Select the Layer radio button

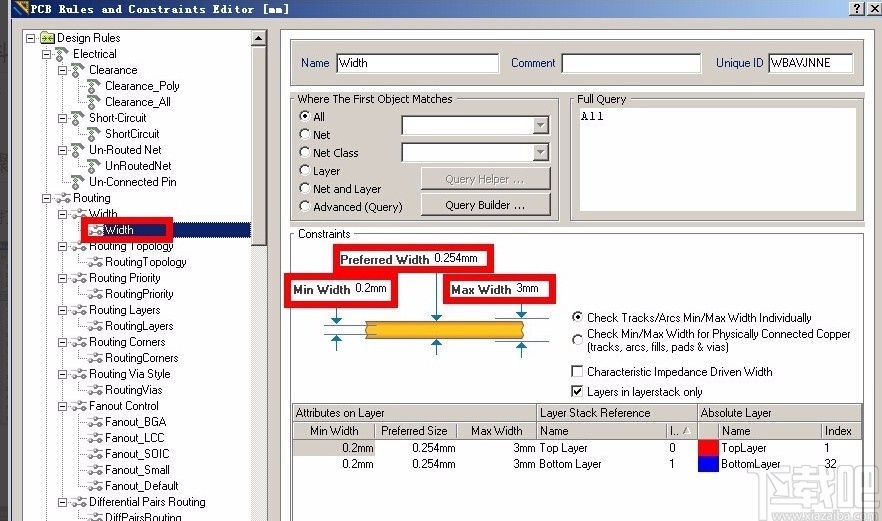pos(305,170)
